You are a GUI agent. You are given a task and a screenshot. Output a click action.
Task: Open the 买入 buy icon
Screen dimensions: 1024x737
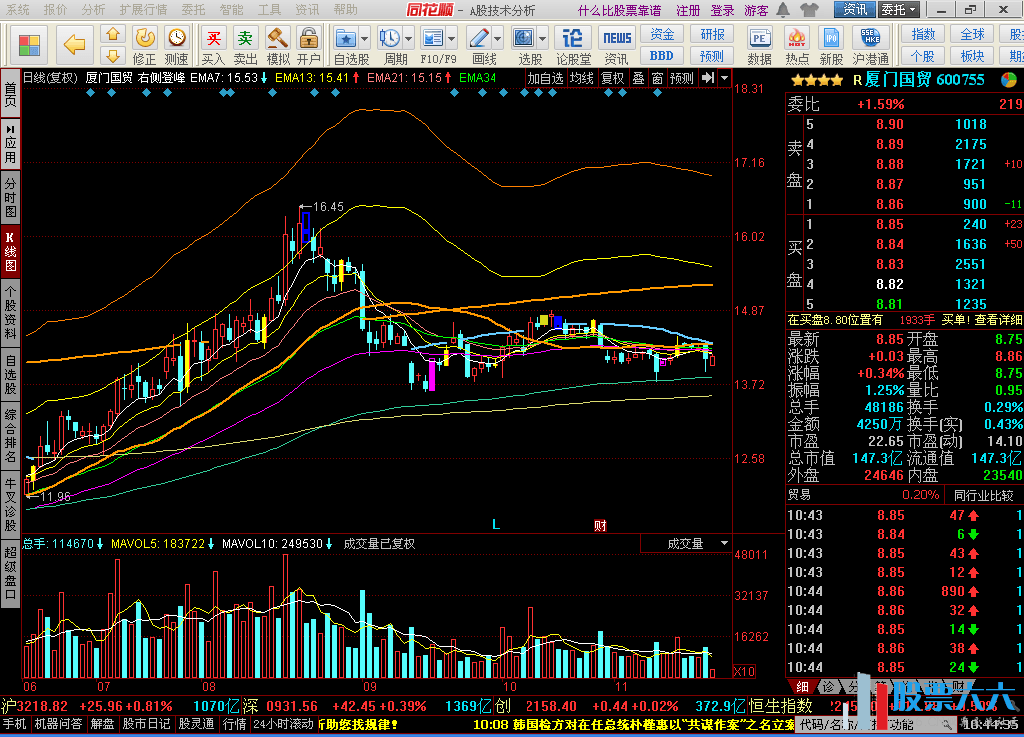213,44
